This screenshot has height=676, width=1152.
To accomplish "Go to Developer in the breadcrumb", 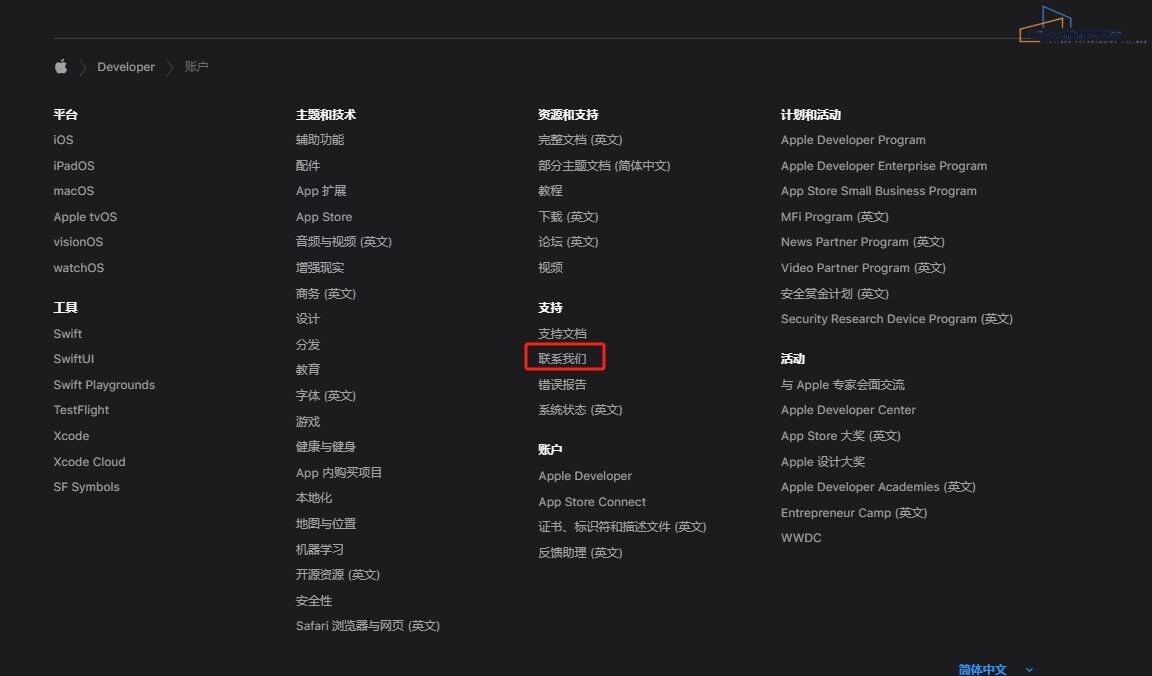I will 126,67.
